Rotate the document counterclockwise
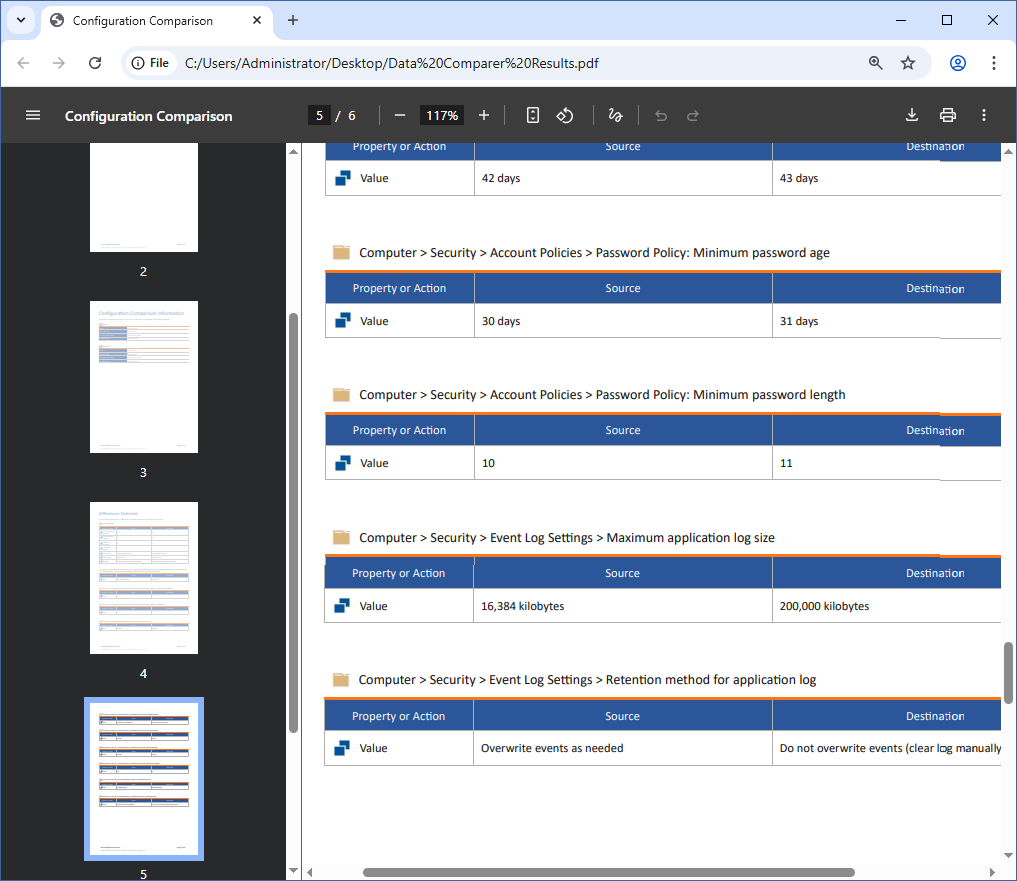This screenshot has width=1017, height=881. 565,115
